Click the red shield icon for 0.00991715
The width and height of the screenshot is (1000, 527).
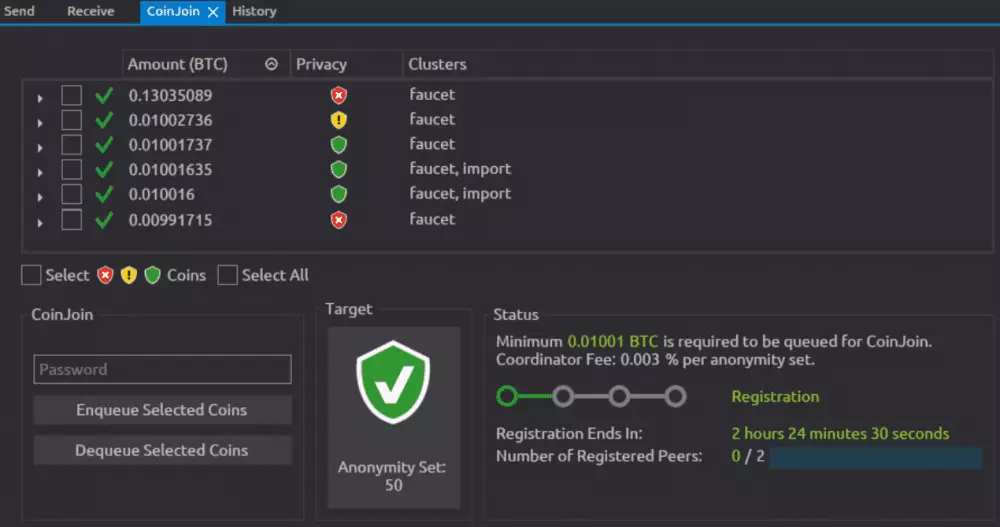click(x=339, y=220)
